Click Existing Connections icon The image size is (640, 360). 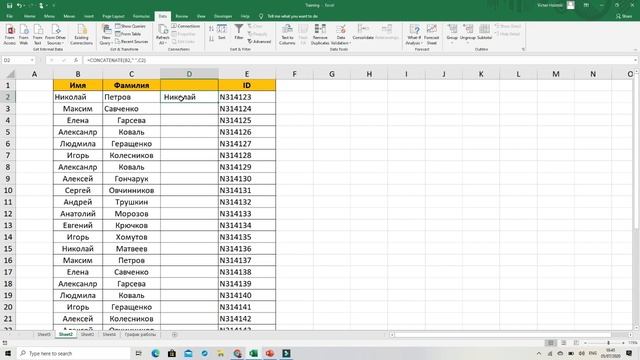(81, 34)
